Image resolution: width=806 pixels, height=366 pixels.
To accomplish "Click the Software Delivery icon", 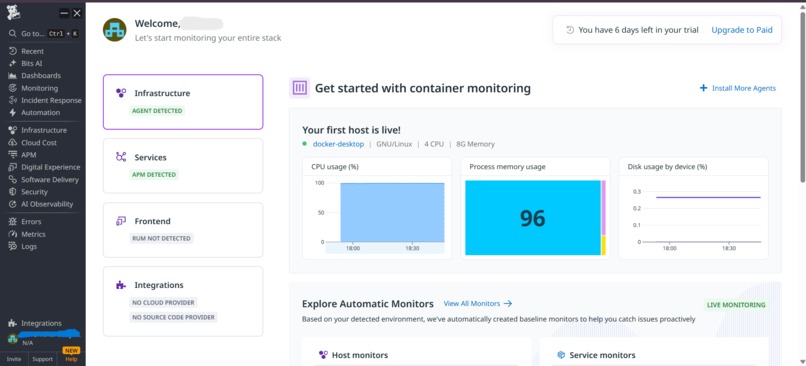I will coord(13,179).
